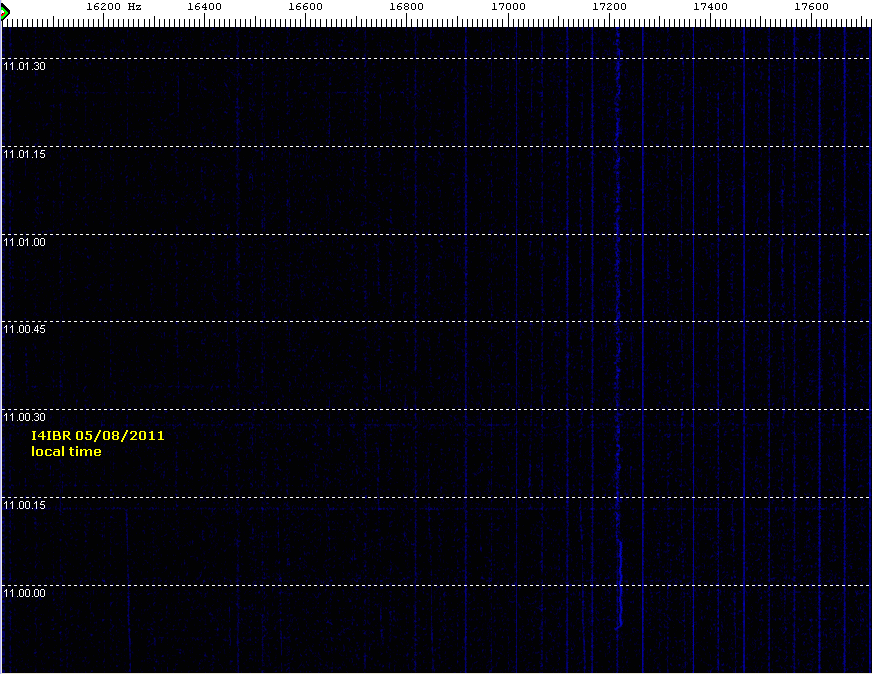Click the 17200 frequency label
872x674 pixels.
(x=609, y=7)
